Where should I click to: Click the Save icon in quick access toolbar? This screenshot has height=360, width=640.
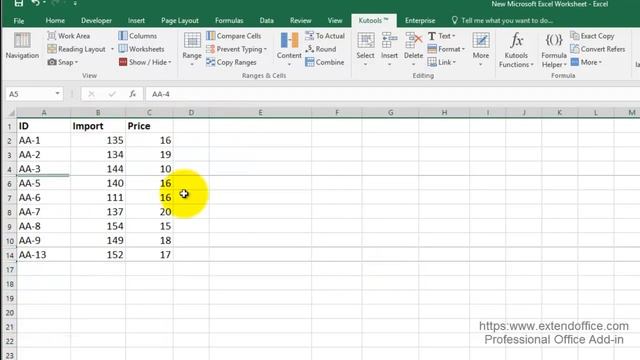18,3
